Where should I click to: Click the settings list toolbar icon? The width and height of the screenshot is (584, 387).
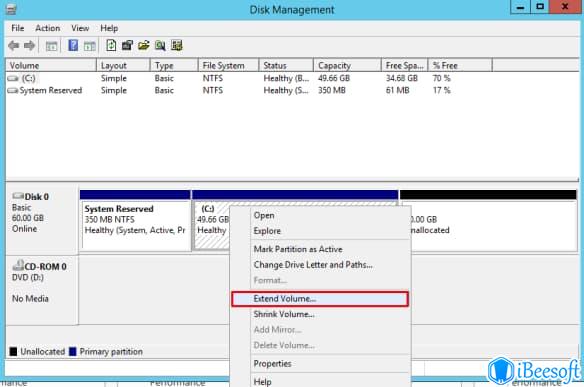coord(177,45)
